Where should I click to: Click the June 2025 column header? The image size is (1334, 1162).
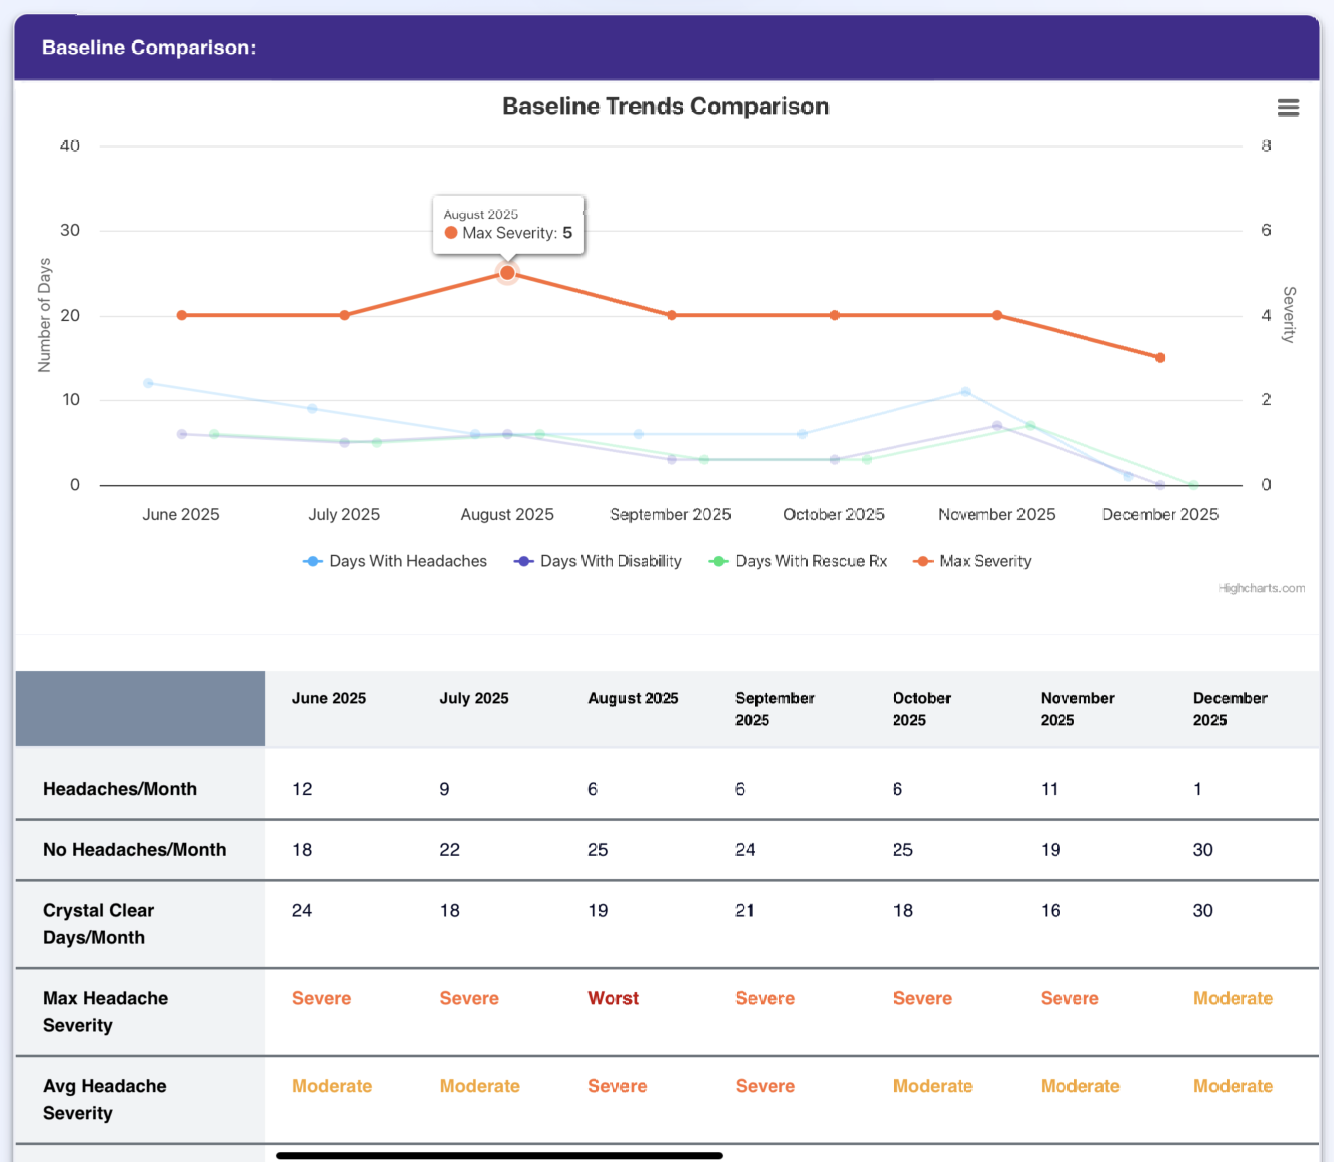click(x=328, y=698)
